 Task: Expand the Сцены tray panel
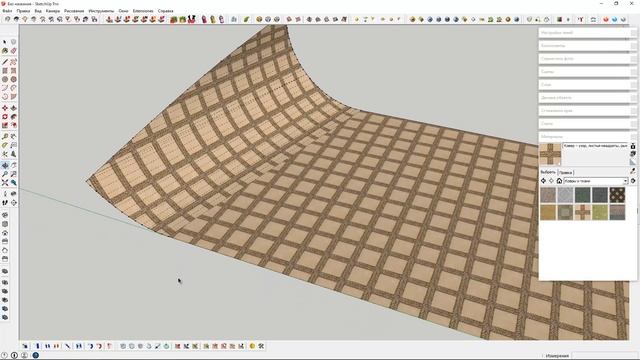(587, 72)
